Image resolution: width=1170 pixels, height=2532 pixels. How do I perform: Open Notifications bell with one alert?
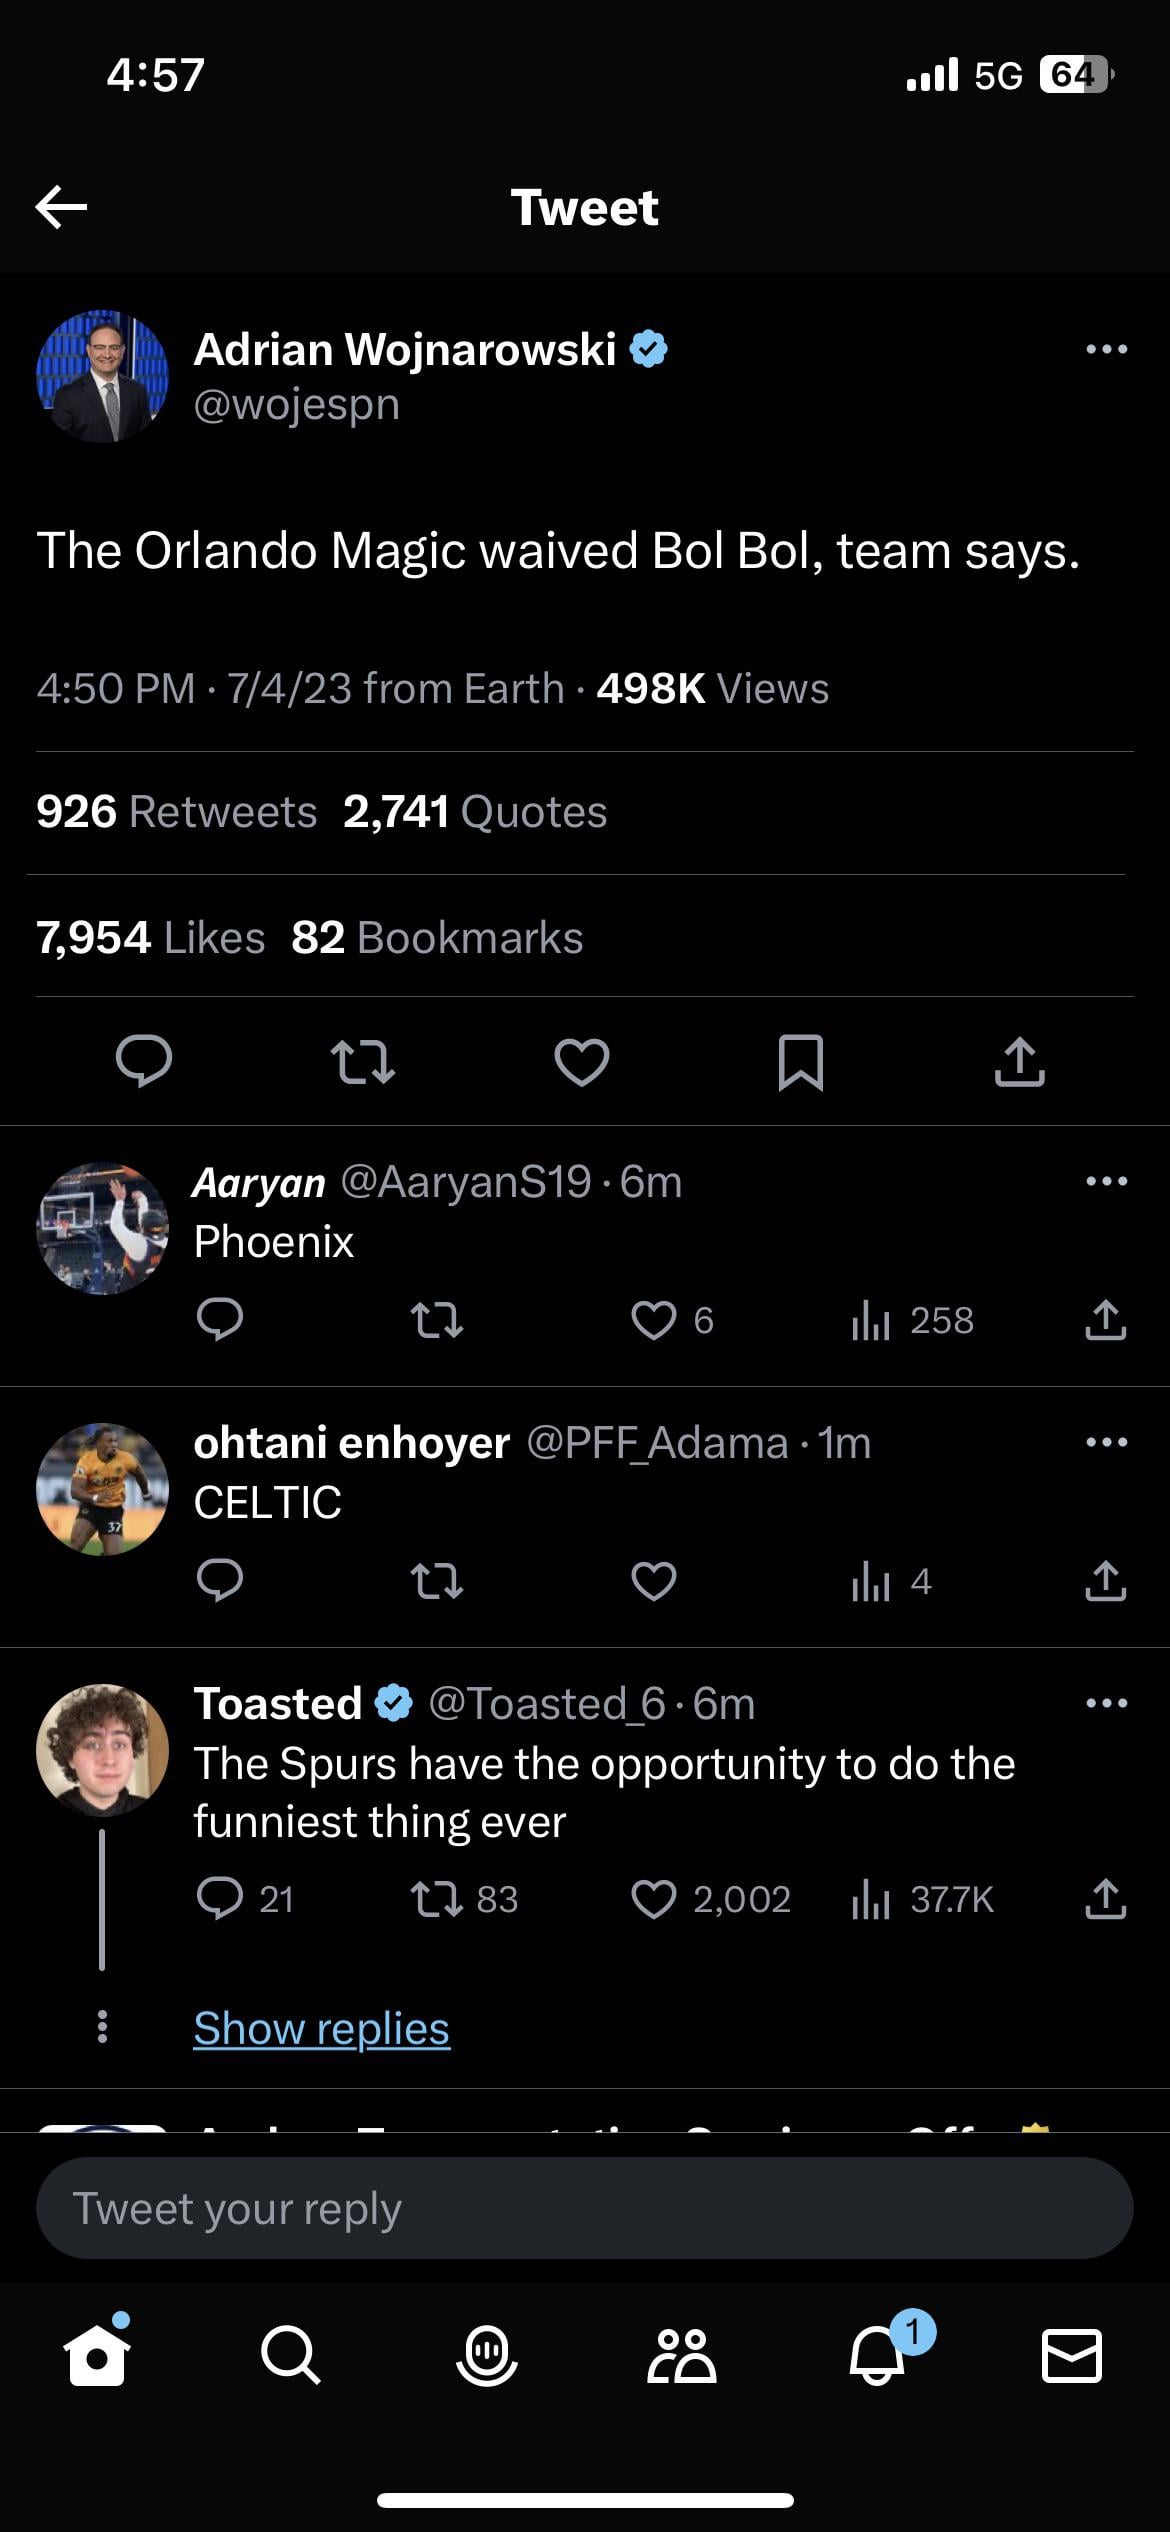tap(878, 2354)
